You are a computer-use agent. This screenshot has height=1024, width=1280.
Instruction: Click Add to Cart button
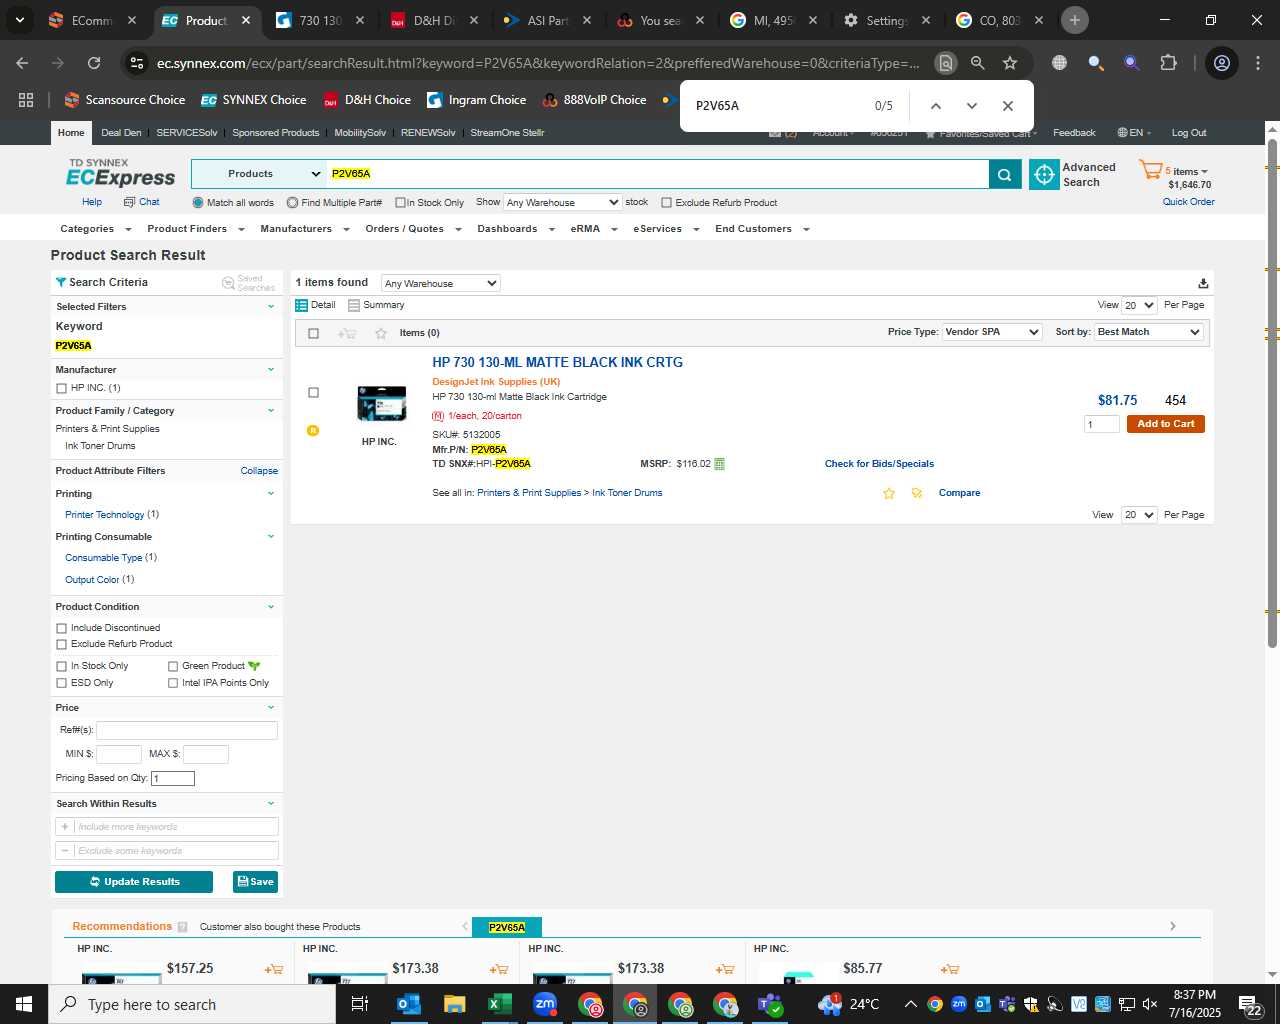click(x=1165, y=424)
